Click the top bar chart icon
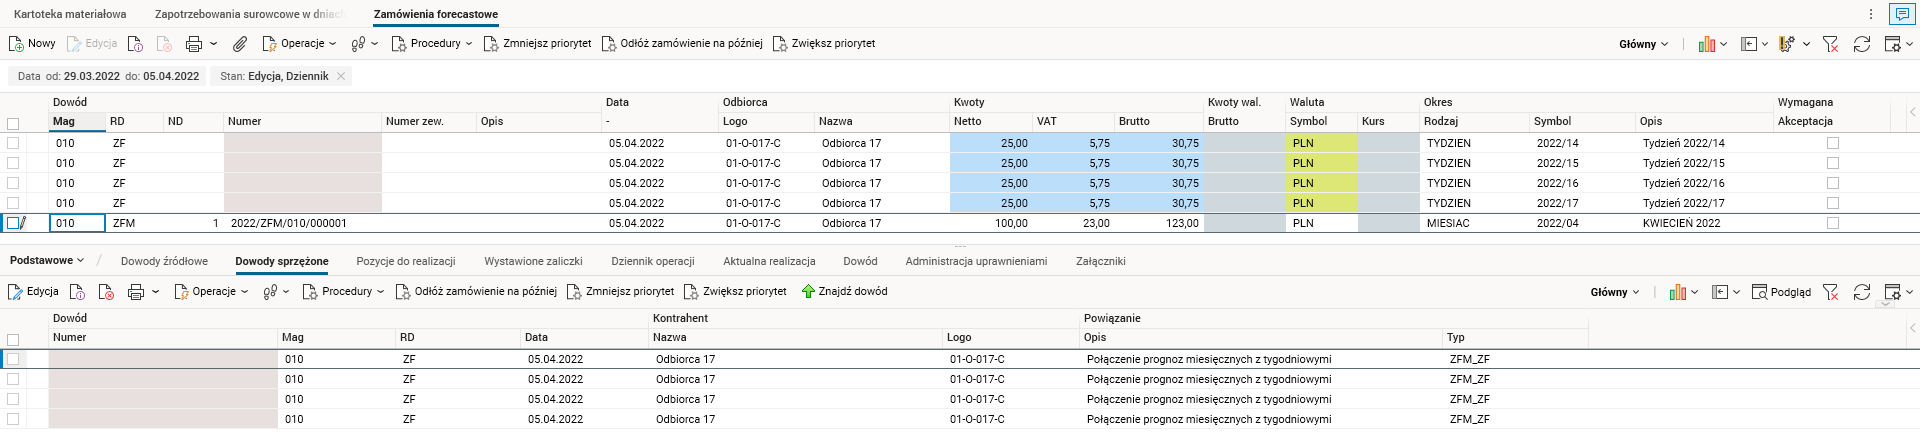The width and height of the screenshot is (1920, 447). click(1707, 44)
